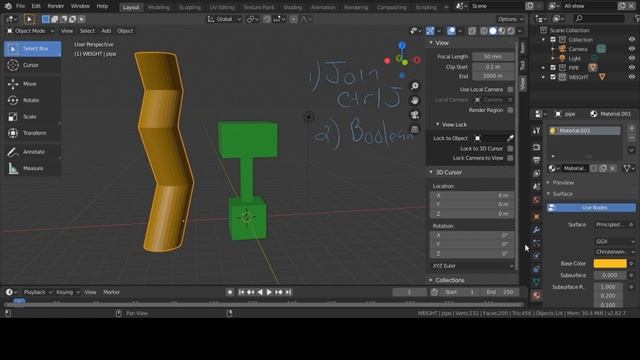Viewport: 640px width, 360px height.
Task: Click the Use Nodes button
Action: (x=591, y=208)
